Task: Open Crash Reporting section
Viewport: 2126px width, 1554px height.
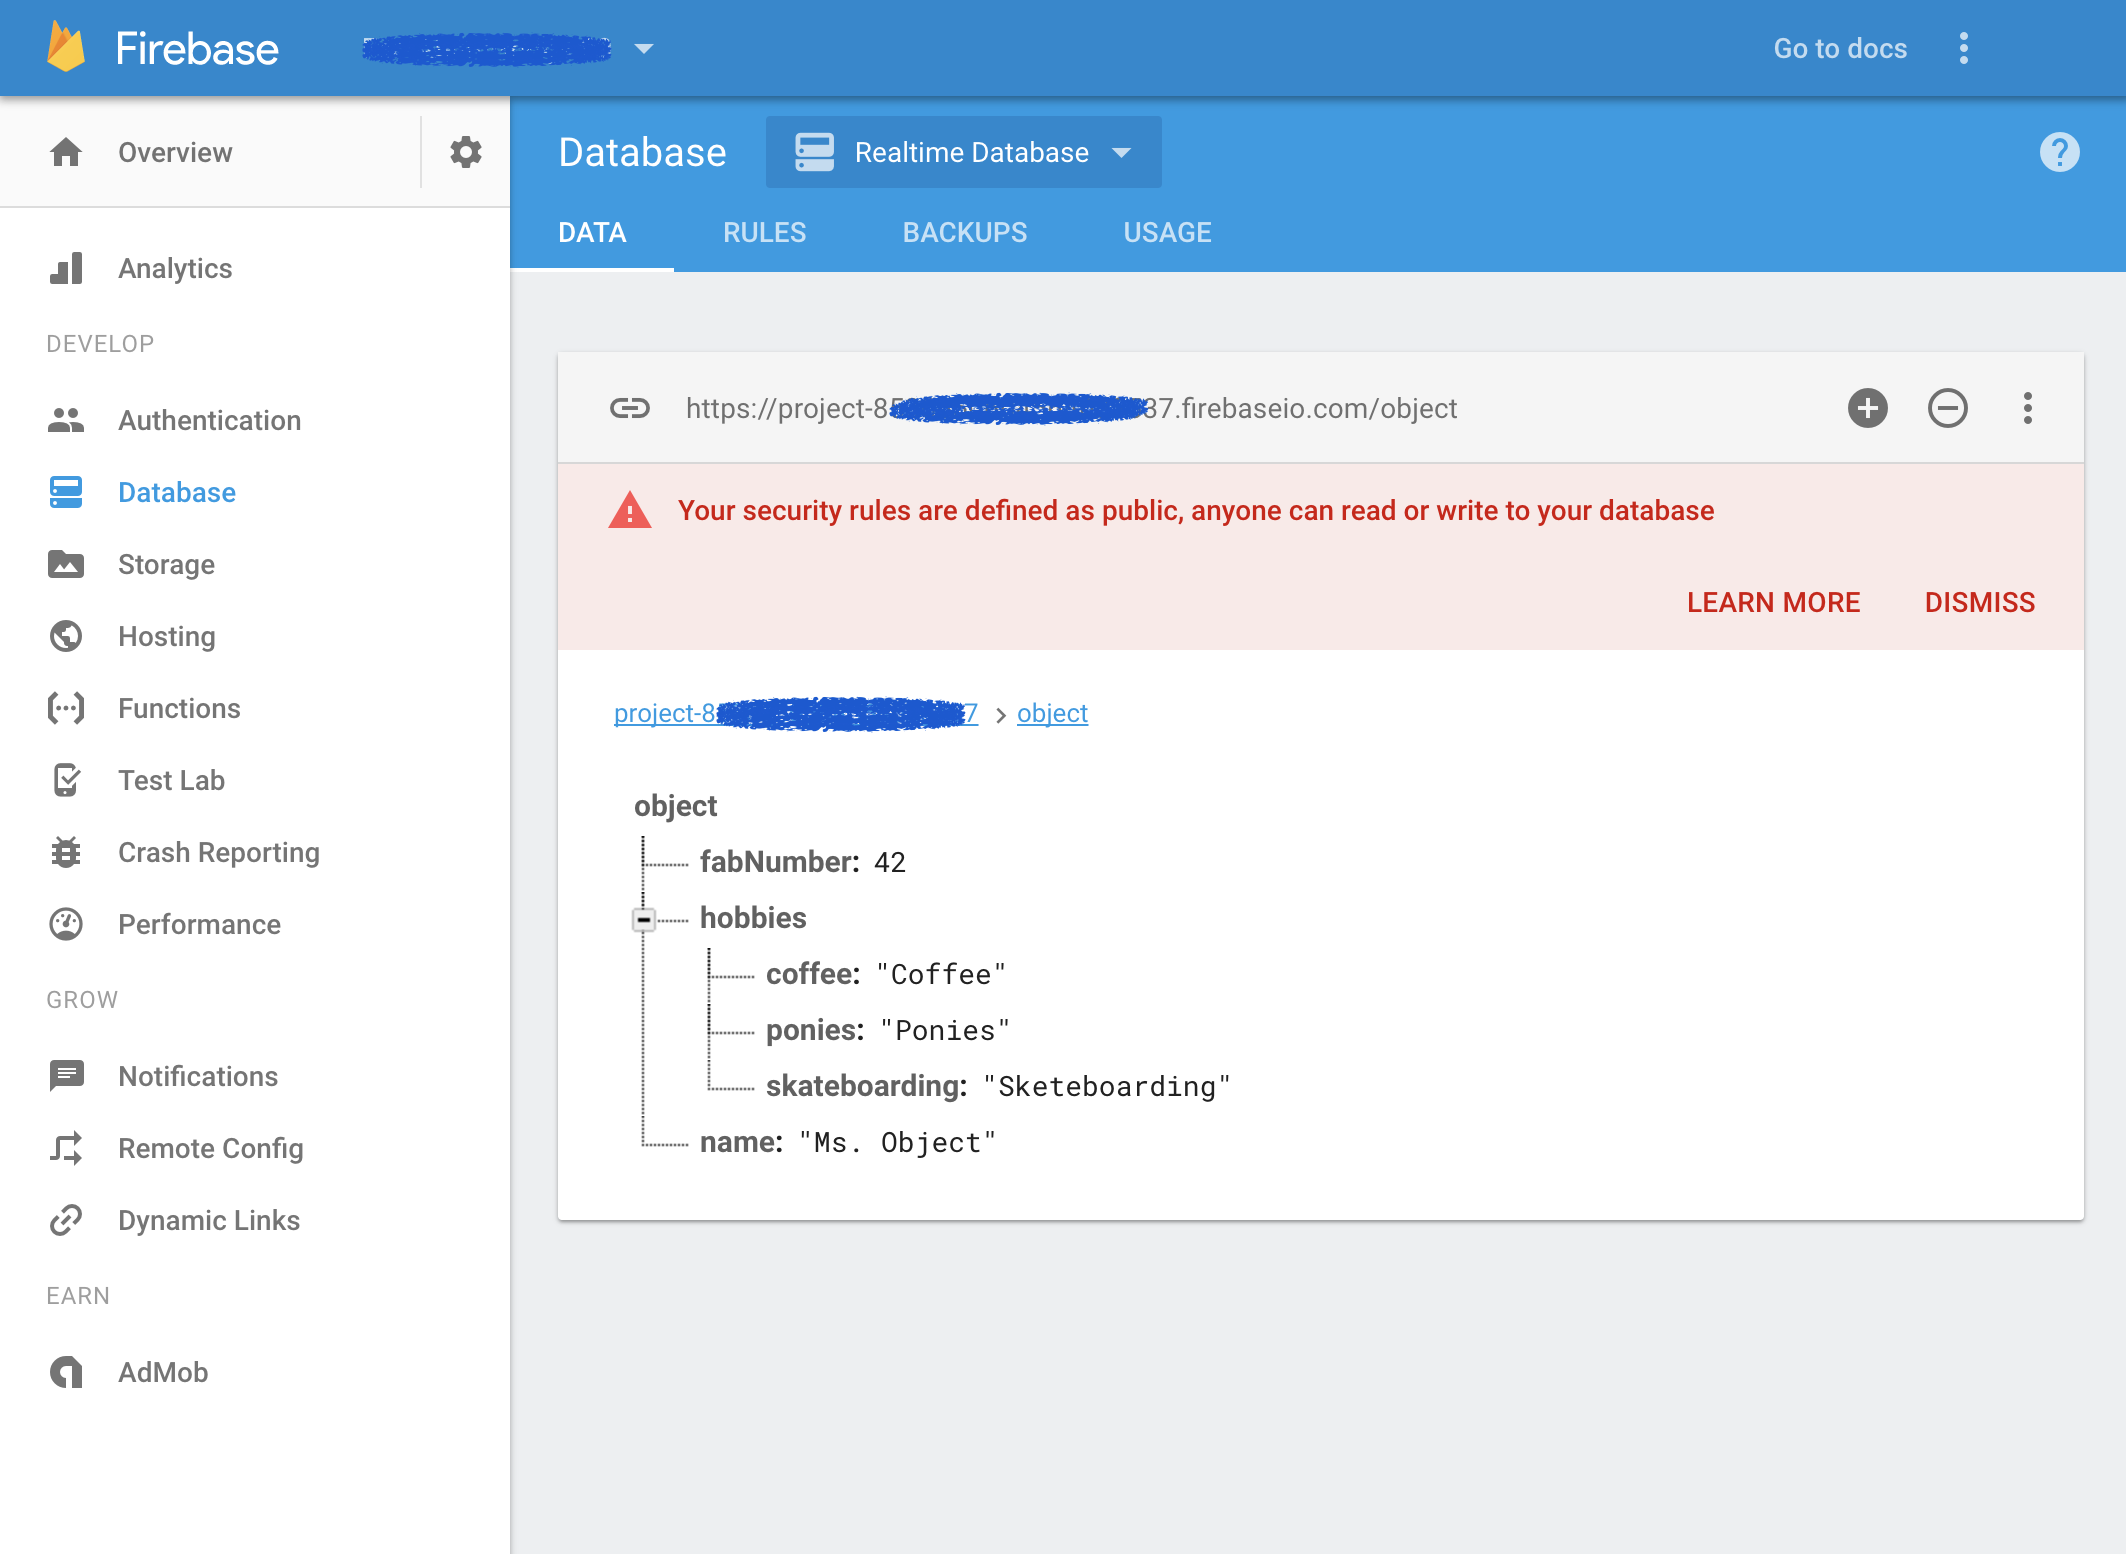Action: pyautogui.click(x=219, y=852)
